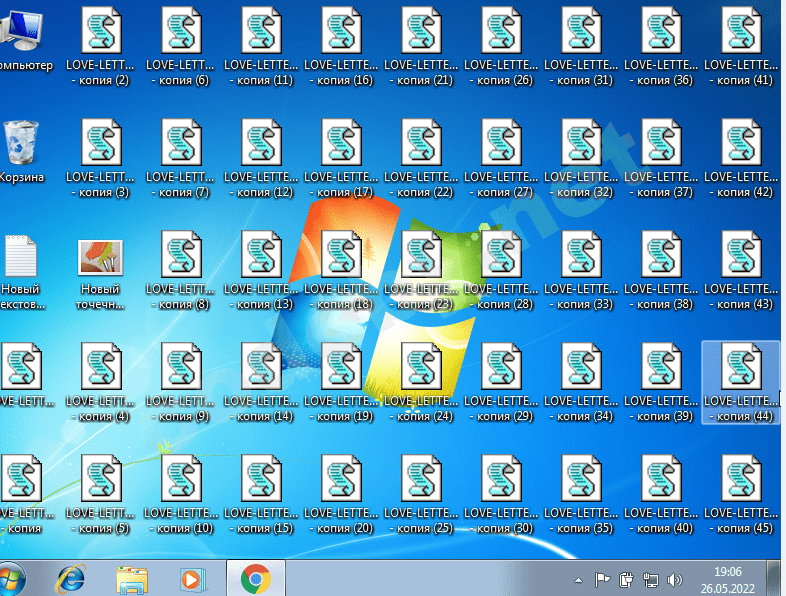
Task: Select LOVE-LETTER копия (43) file icon
Action: [x=741, y=255]
